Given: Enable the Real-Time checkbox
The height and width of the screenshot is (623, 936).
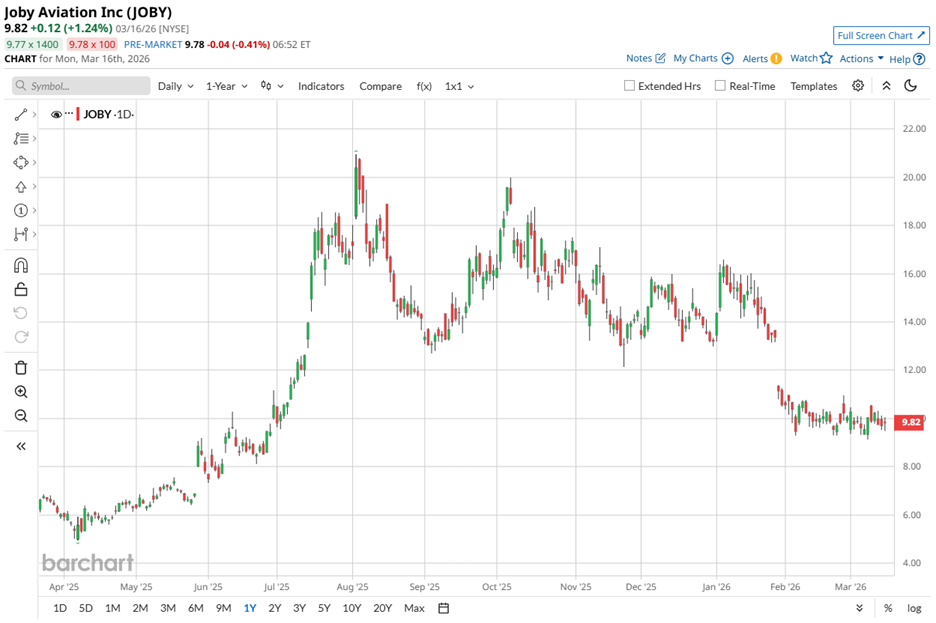Looking at the screenshot, I should [721, 85].
